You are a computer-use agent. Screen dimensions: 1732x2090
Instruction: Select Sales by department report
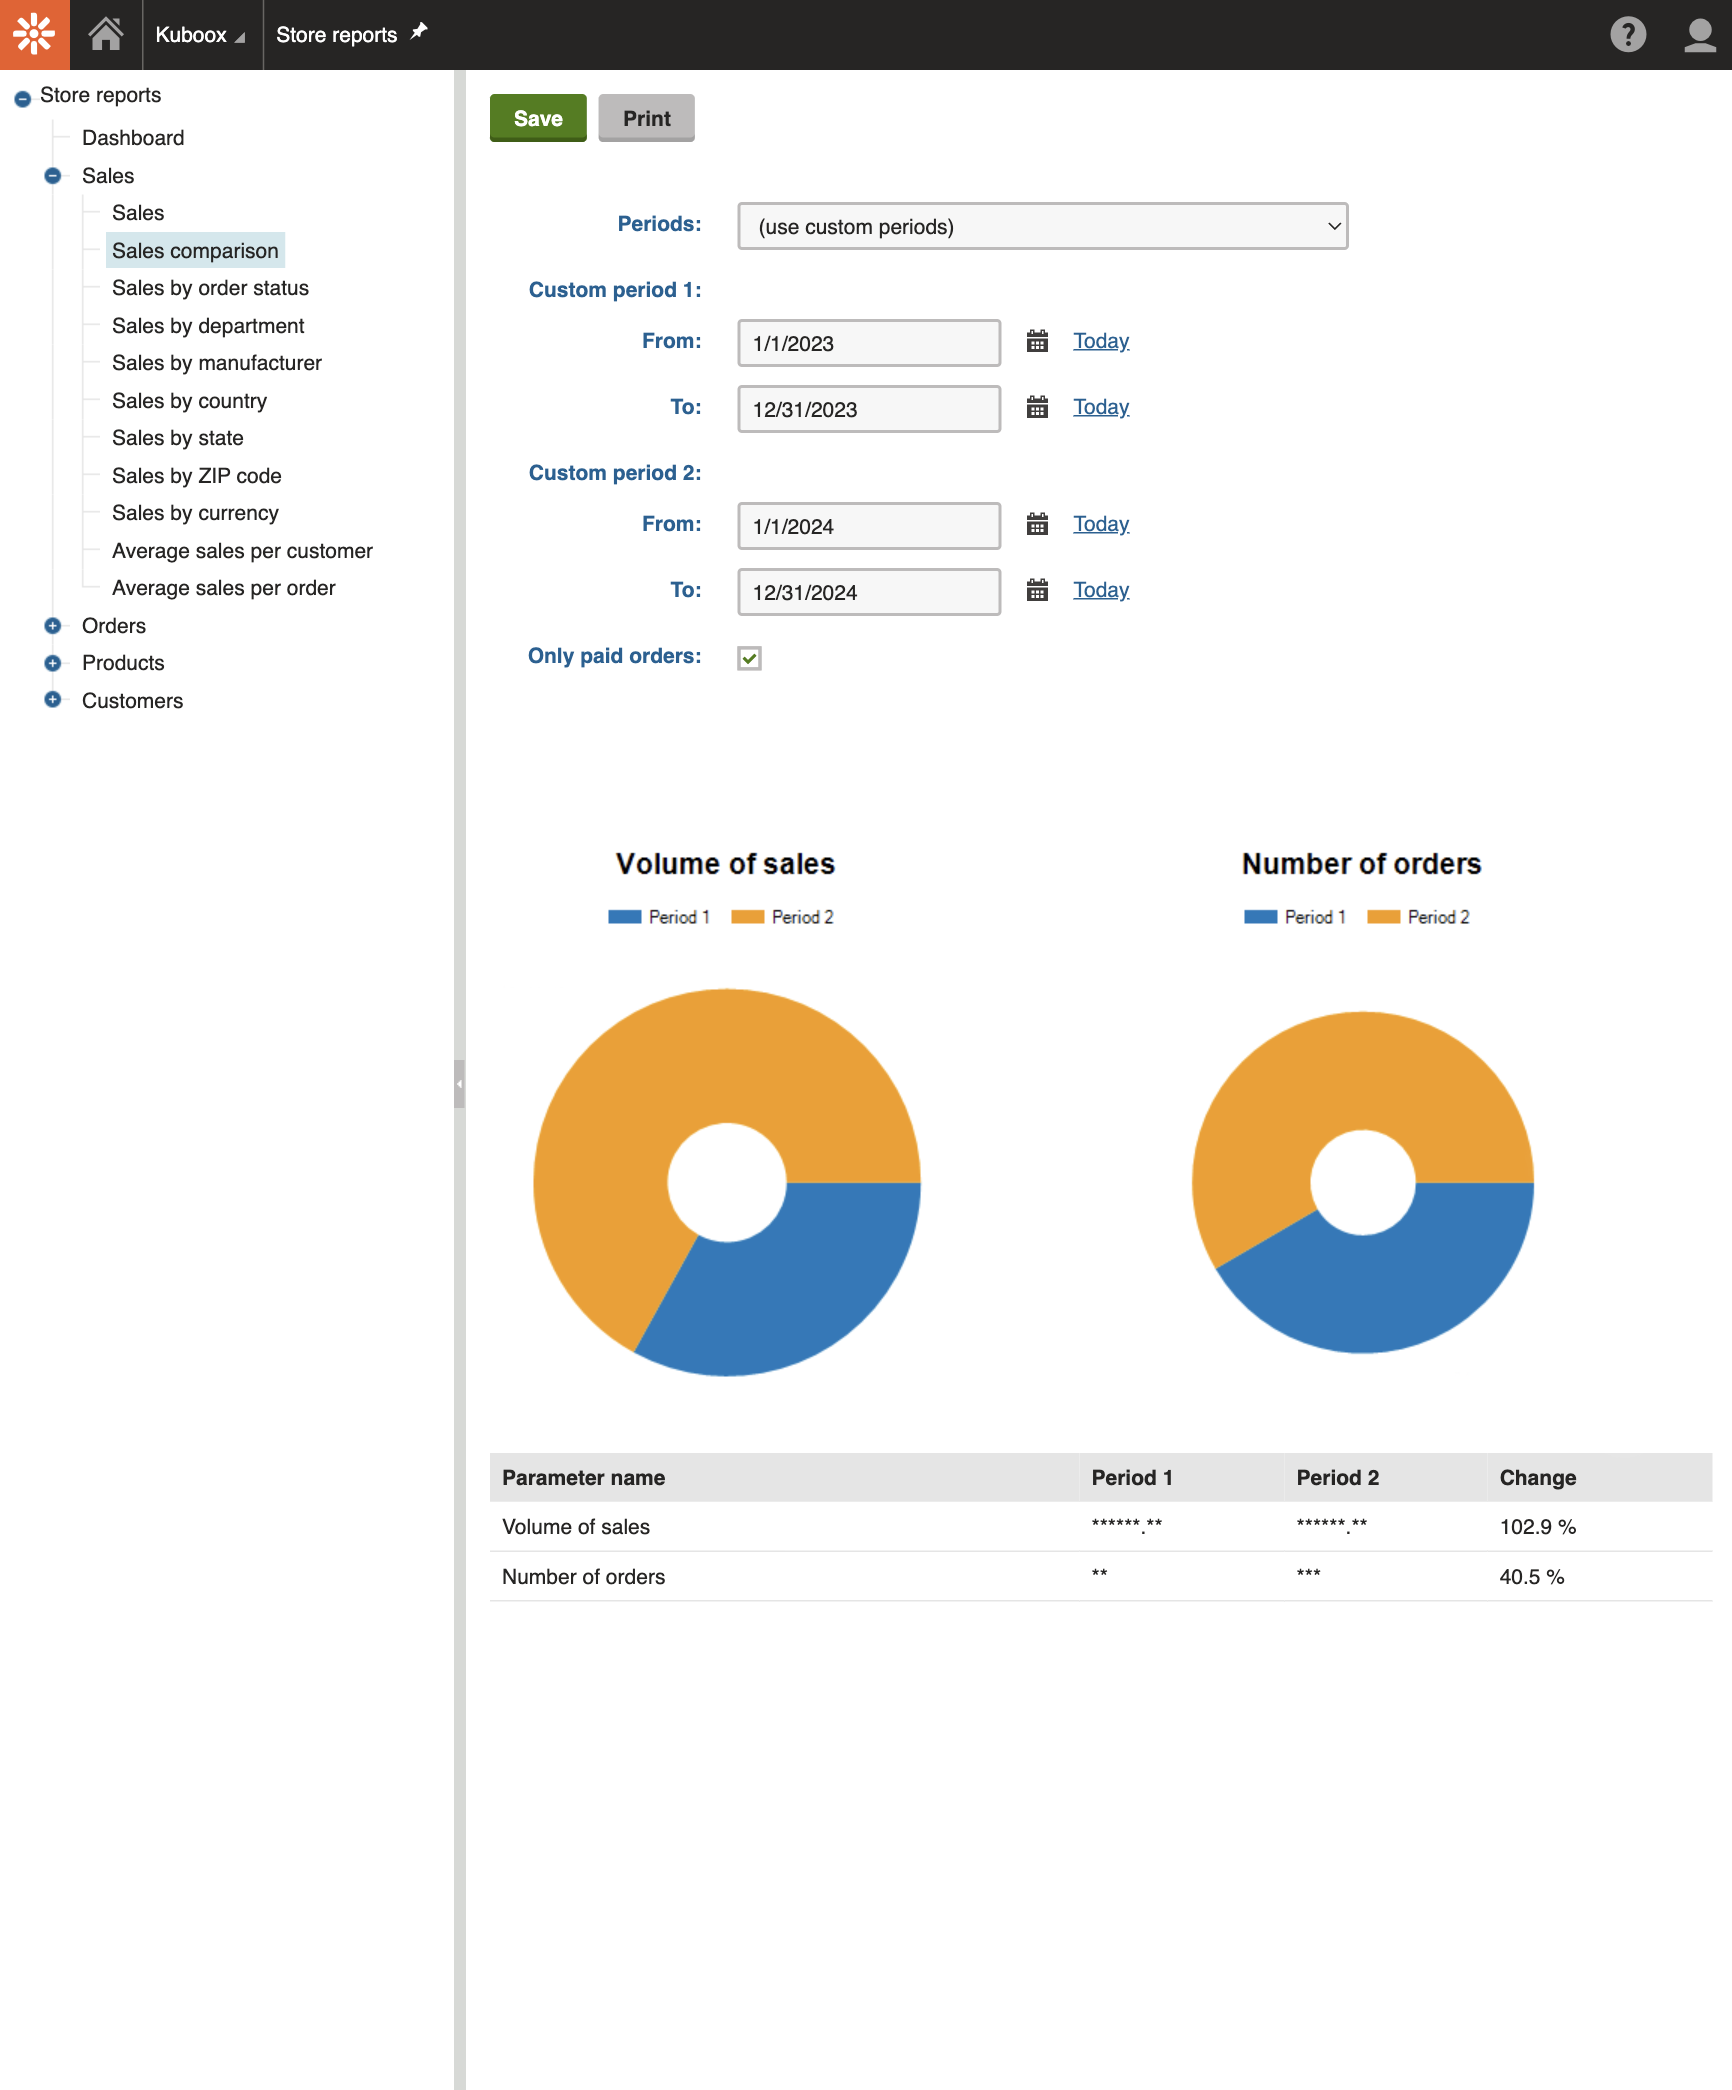(208, 326)
